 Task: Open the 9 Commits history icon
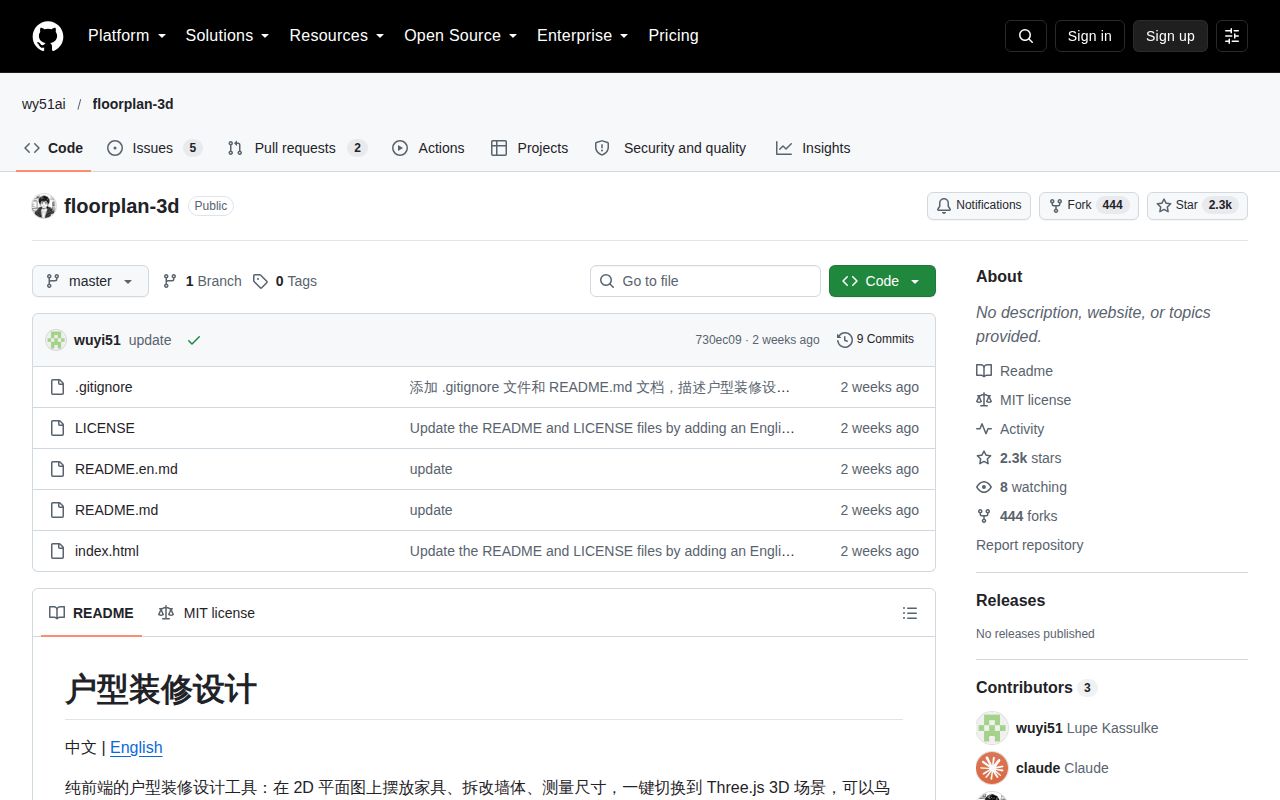[x=845, y=340]
